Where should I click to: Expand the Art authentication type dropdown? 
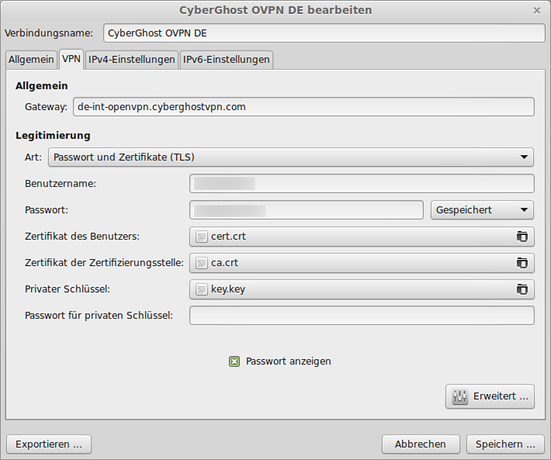coord(291,157)
